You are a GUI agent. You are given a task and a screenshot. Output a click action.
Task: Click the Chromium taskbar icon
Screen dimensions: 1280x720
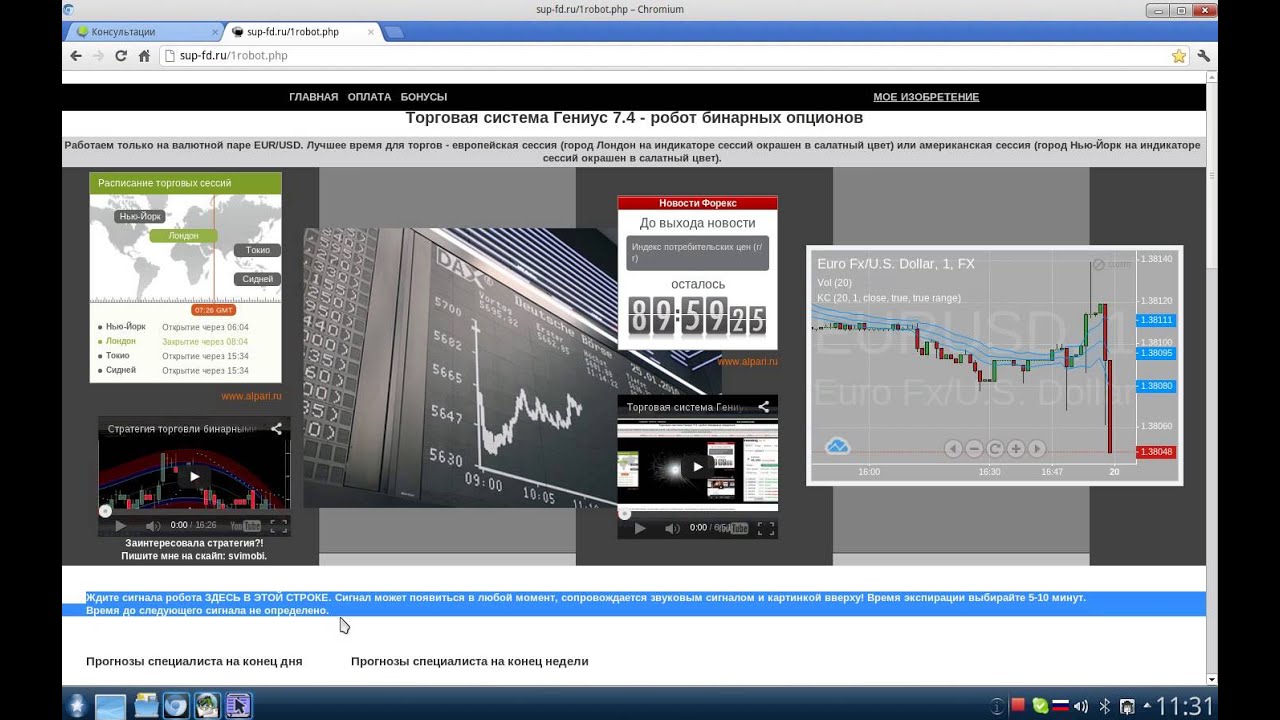[x=176, y=706]
